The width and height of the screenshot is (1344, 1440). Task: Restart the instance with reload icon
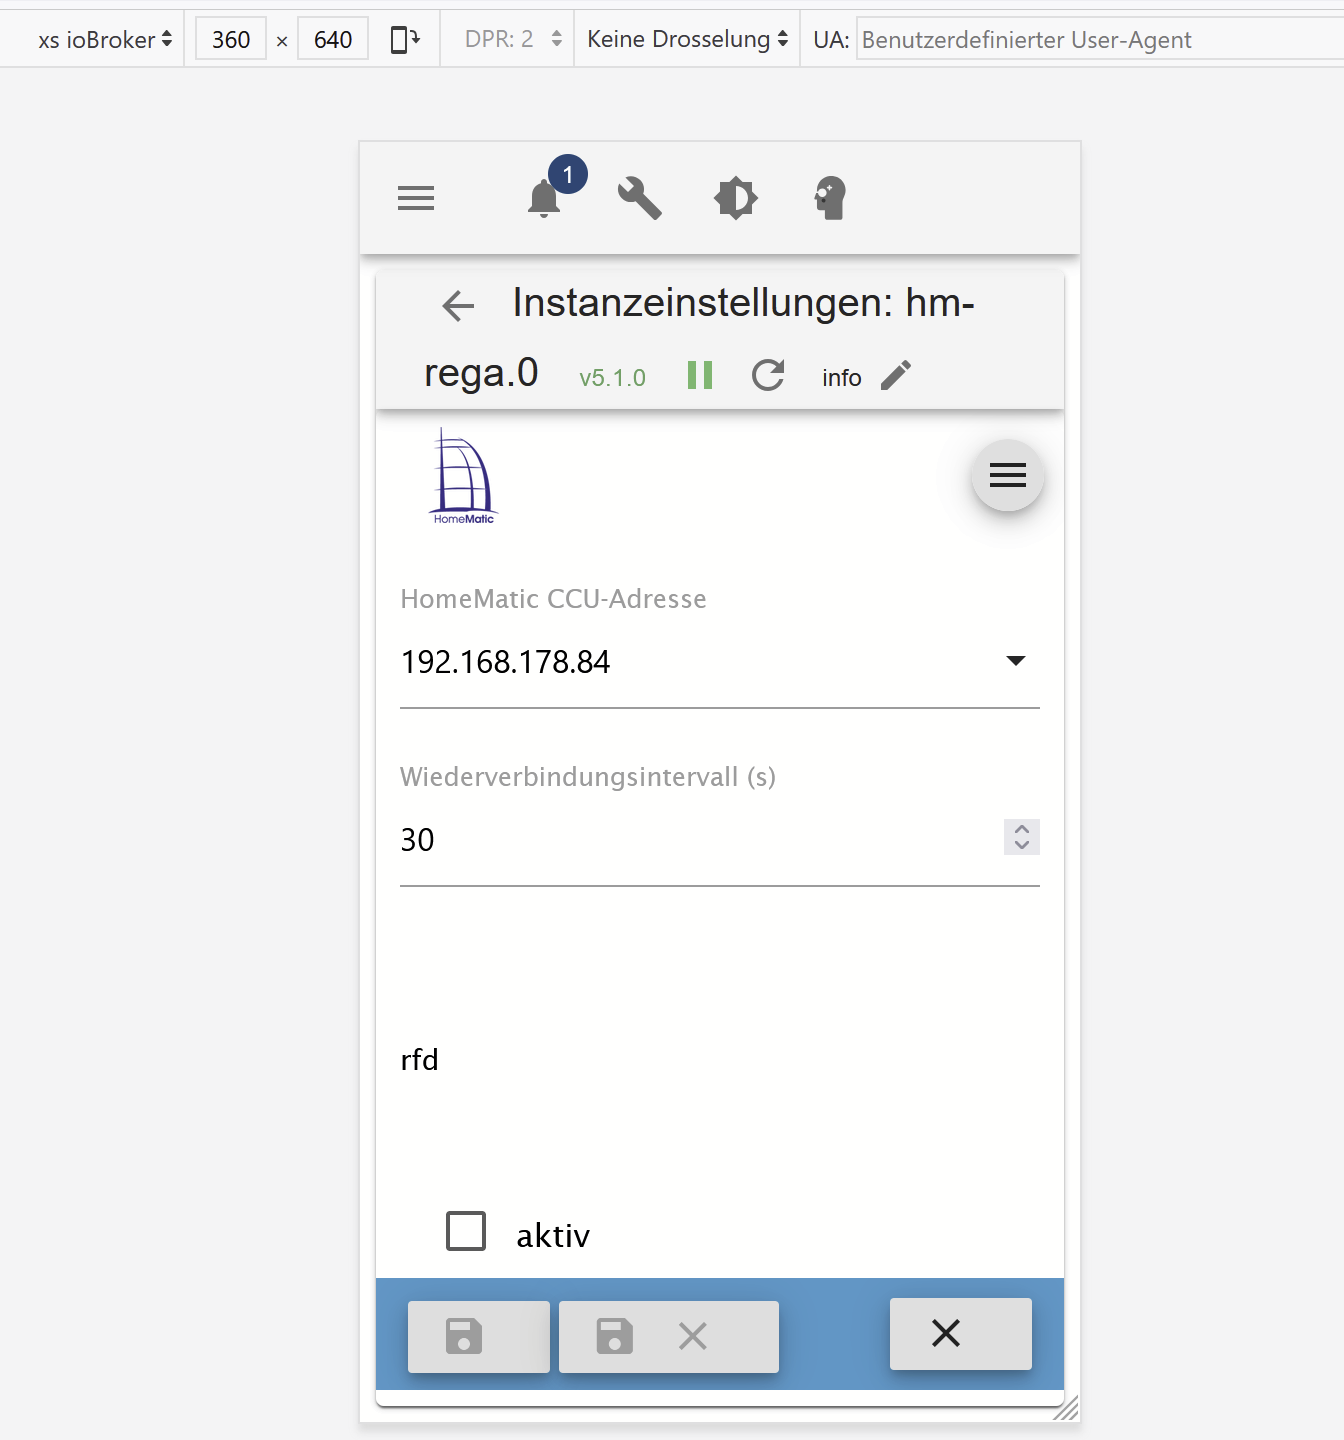(x=768, y=375)
